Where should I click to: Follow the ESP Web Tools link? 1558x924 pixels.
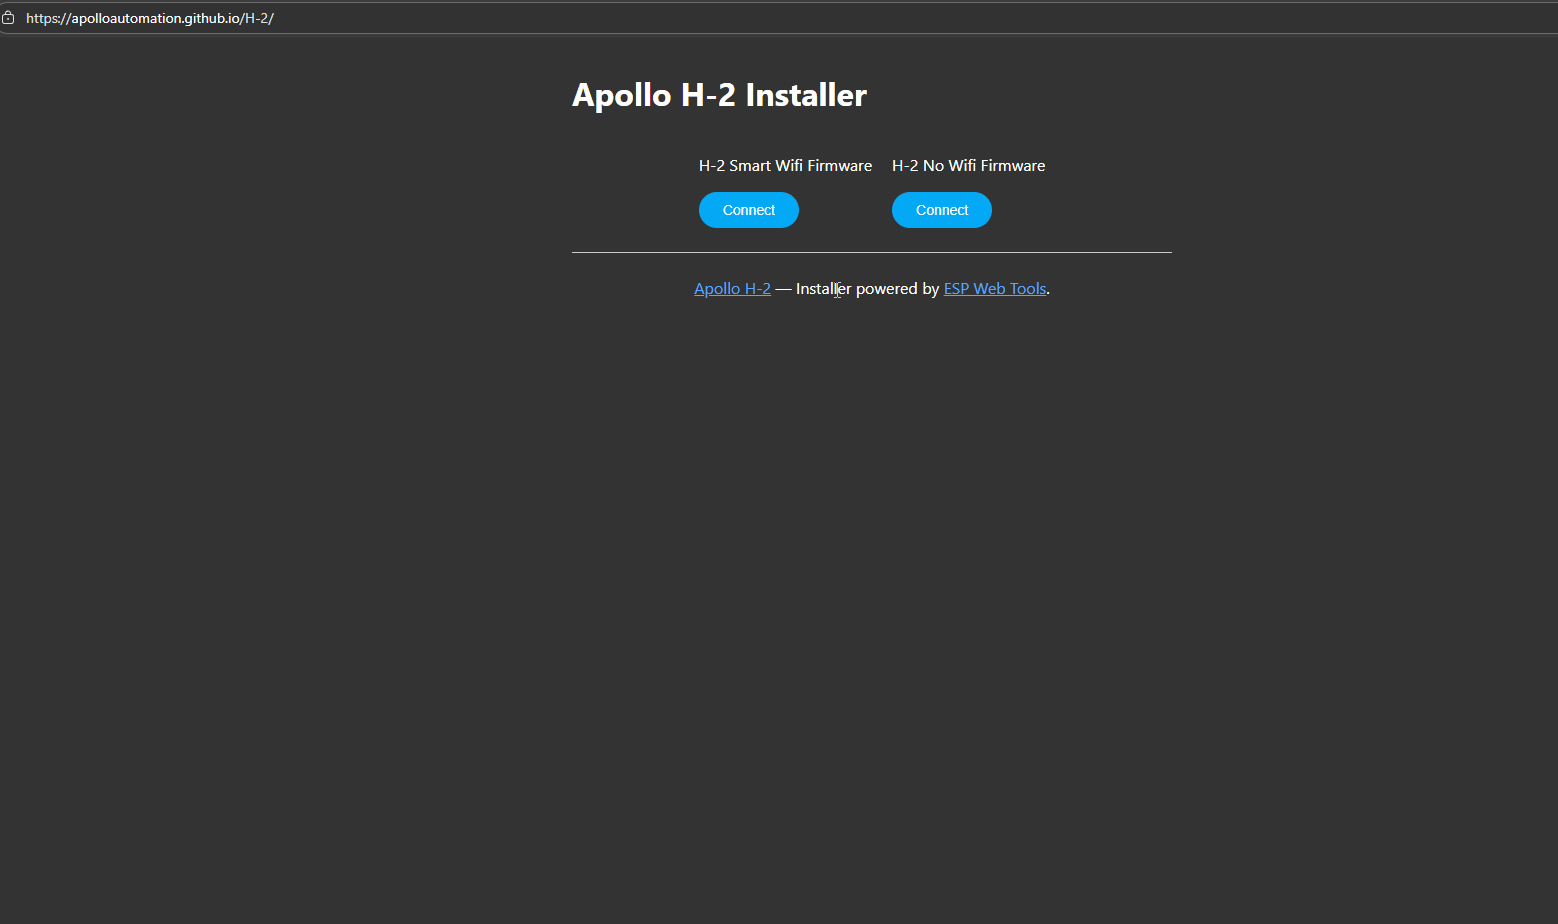tap(994, 289)
